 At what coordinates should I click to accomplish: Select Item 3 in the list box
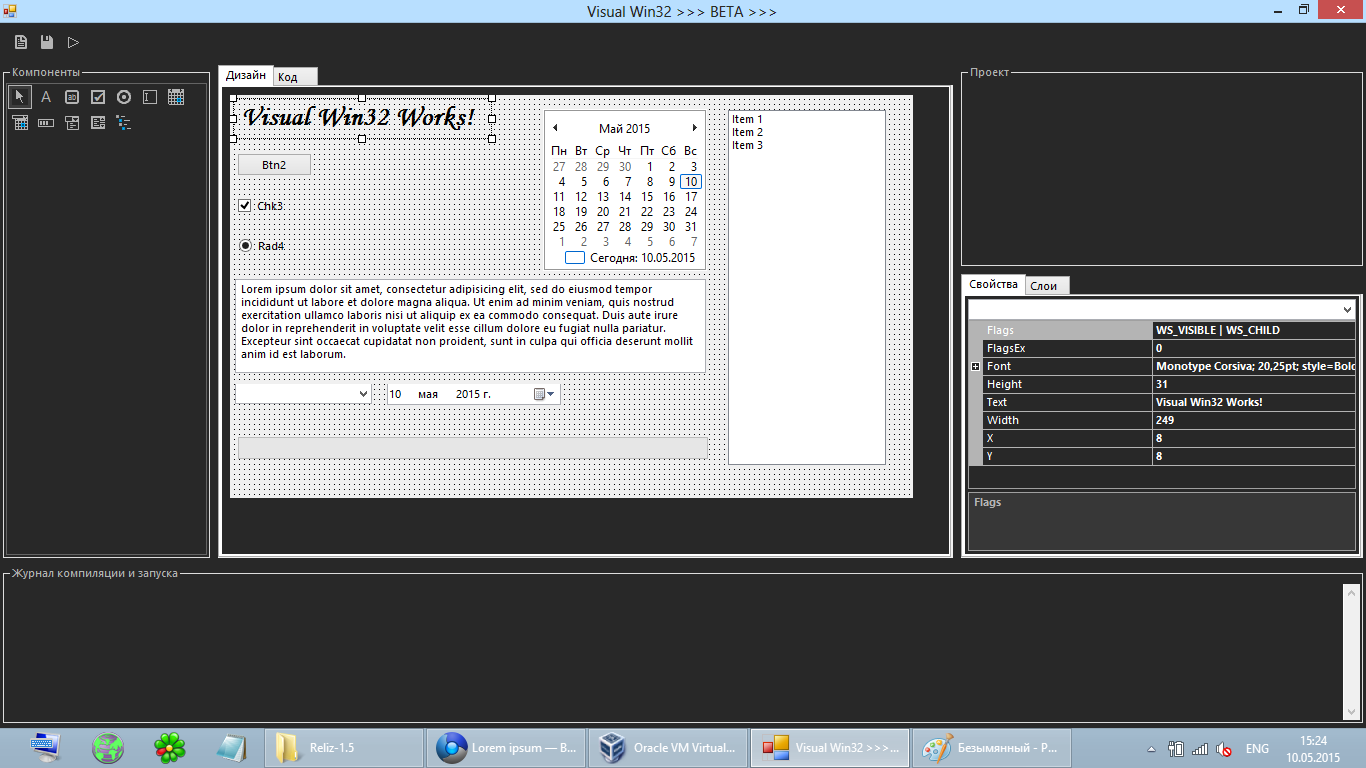(747, 146)
